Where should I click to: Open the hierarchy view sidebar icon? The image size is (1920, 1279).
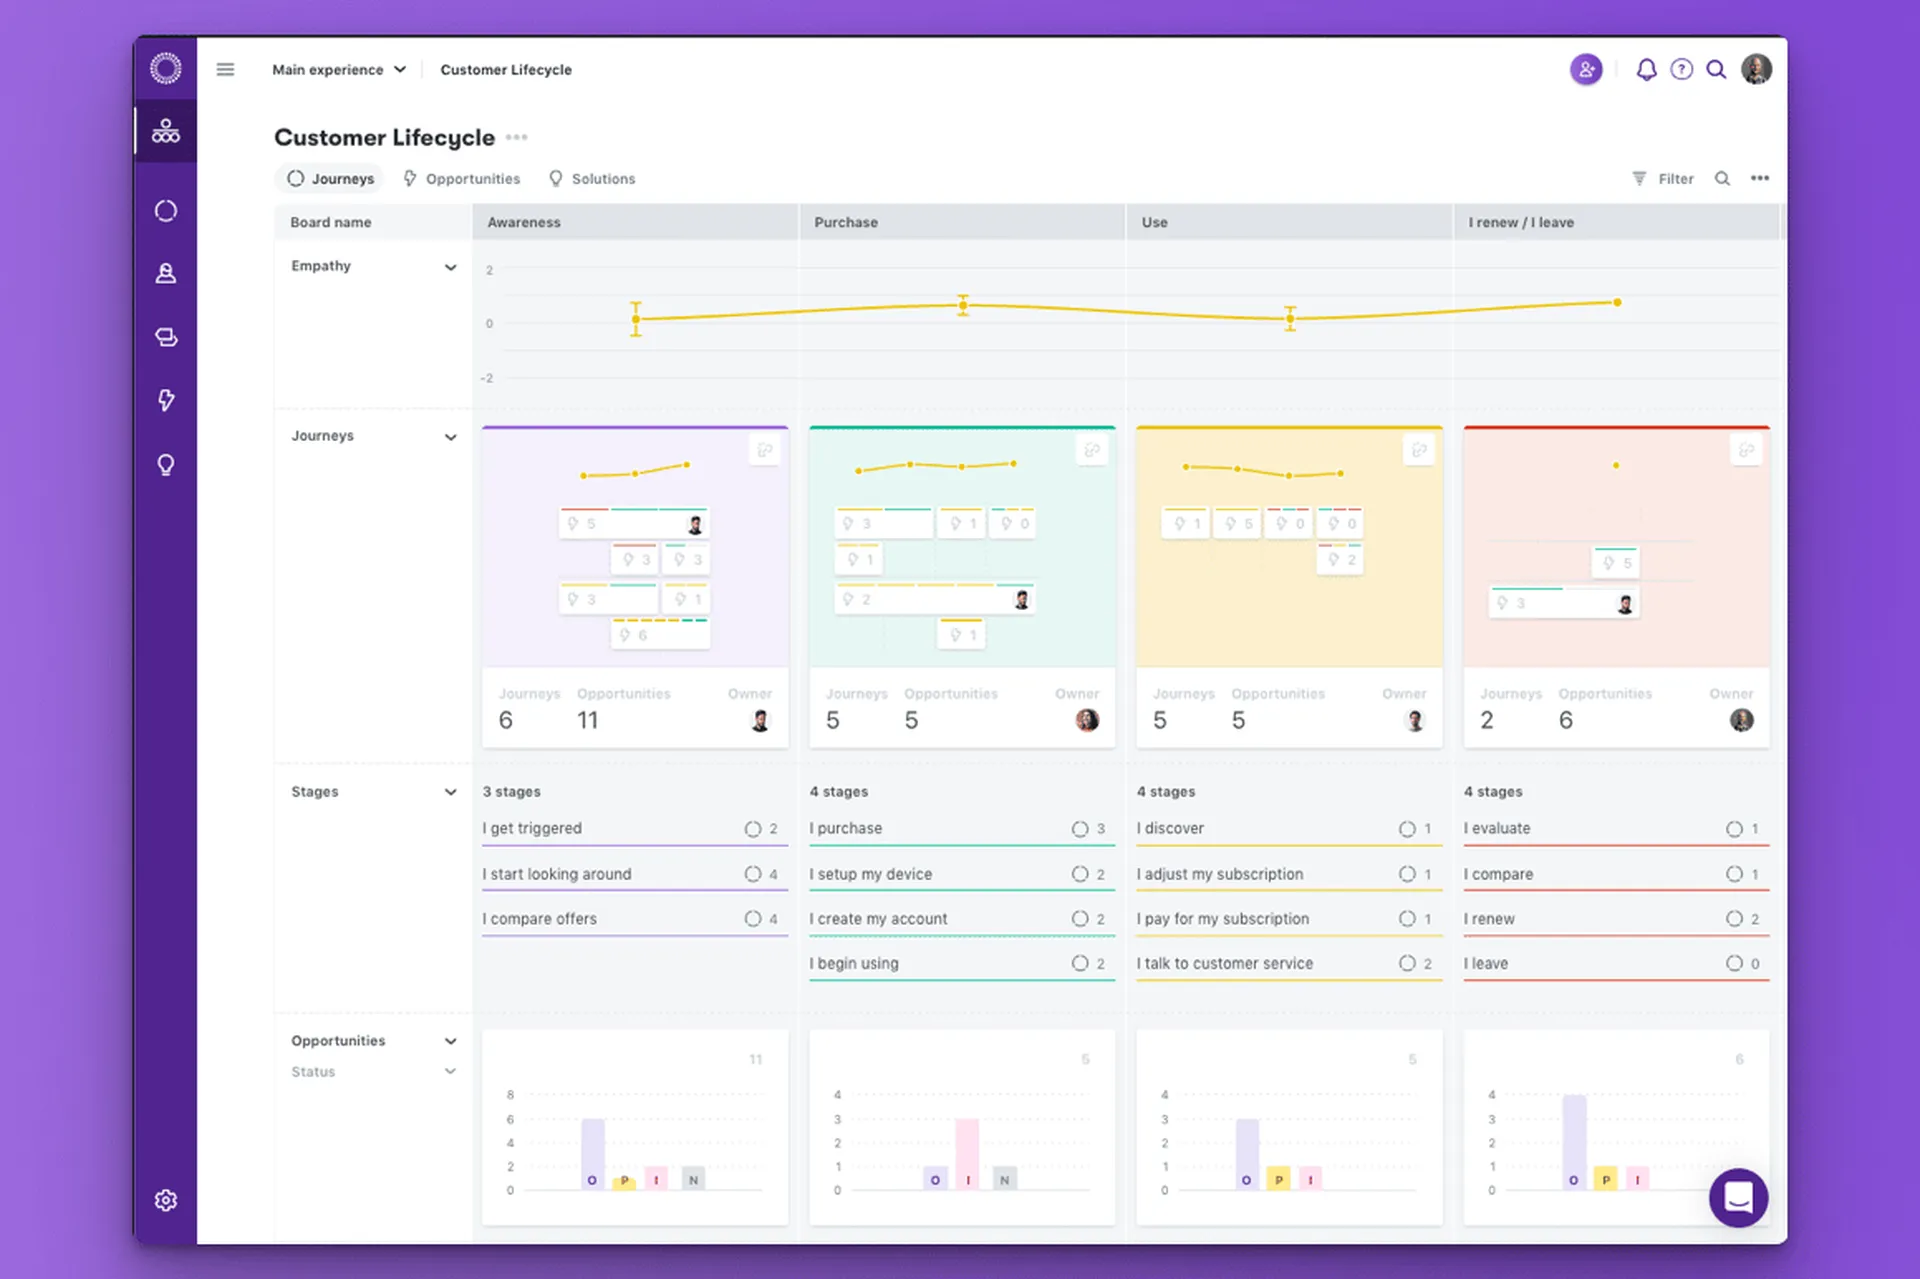(166, 131)
